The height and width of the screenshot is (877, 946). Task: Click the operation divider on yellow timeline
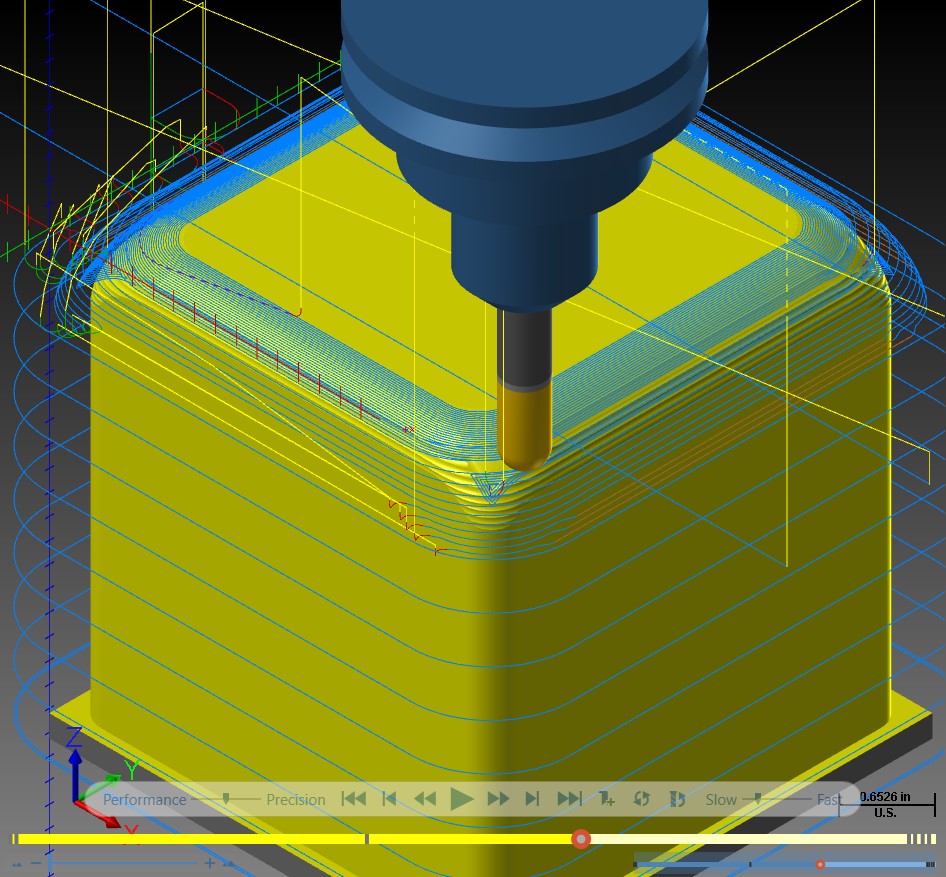366,839
